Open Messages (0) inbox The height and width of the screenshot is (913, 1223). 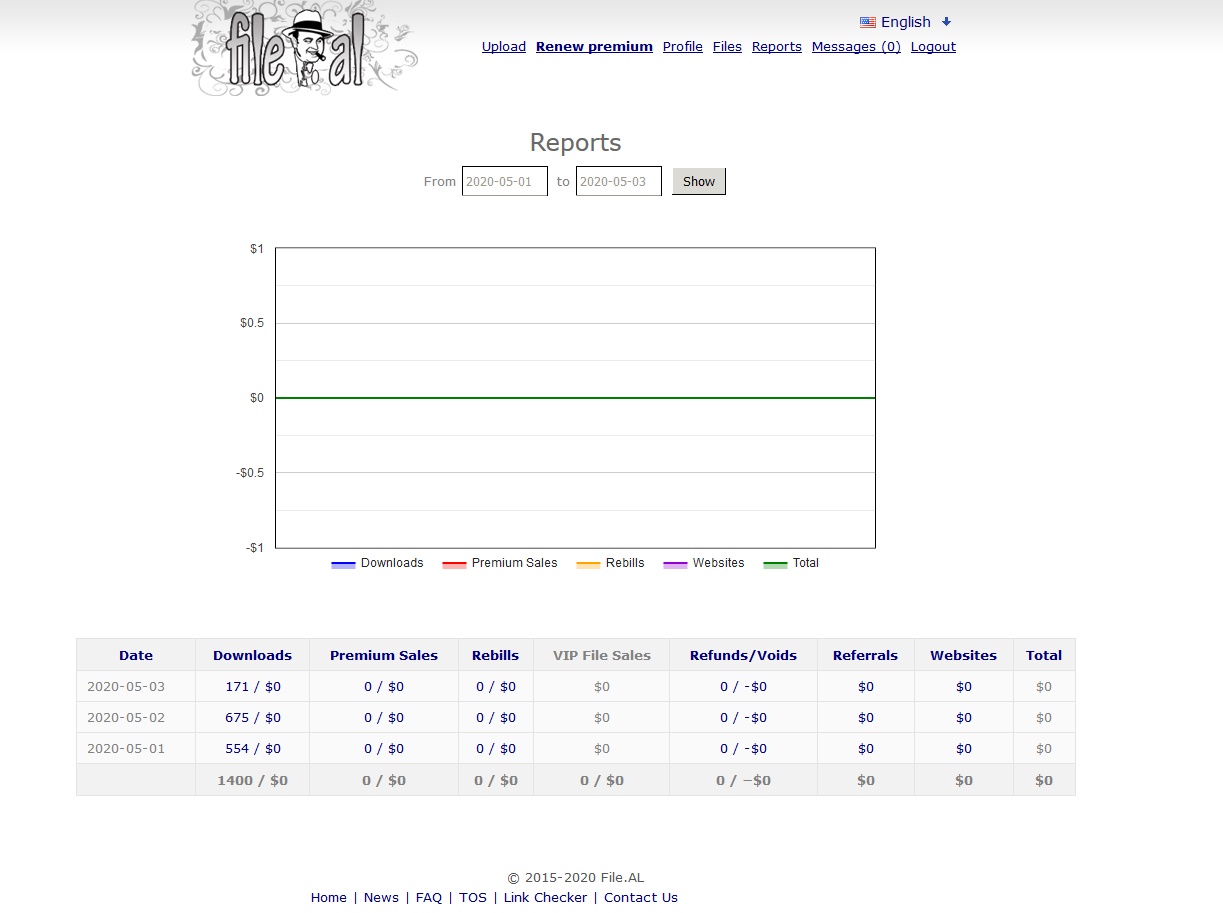coord(856,46)
